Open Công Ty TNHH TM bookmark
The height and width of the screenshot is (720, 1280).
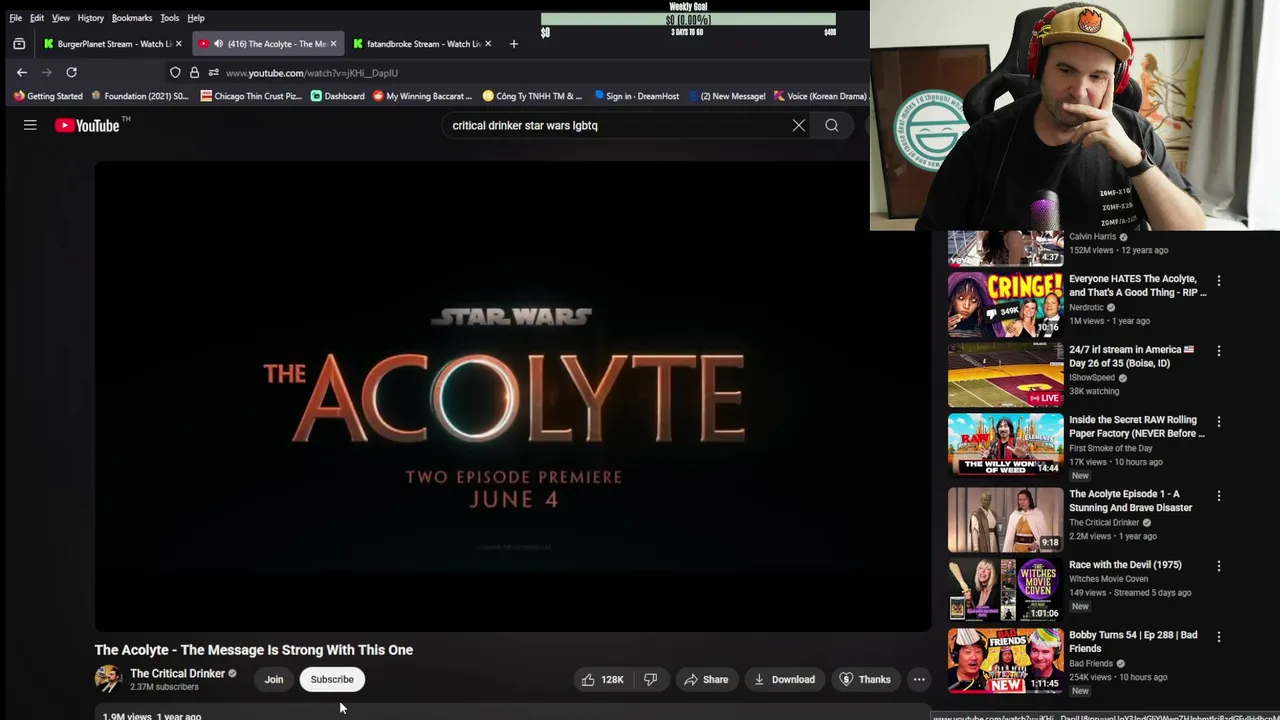[x=532, y=96]
